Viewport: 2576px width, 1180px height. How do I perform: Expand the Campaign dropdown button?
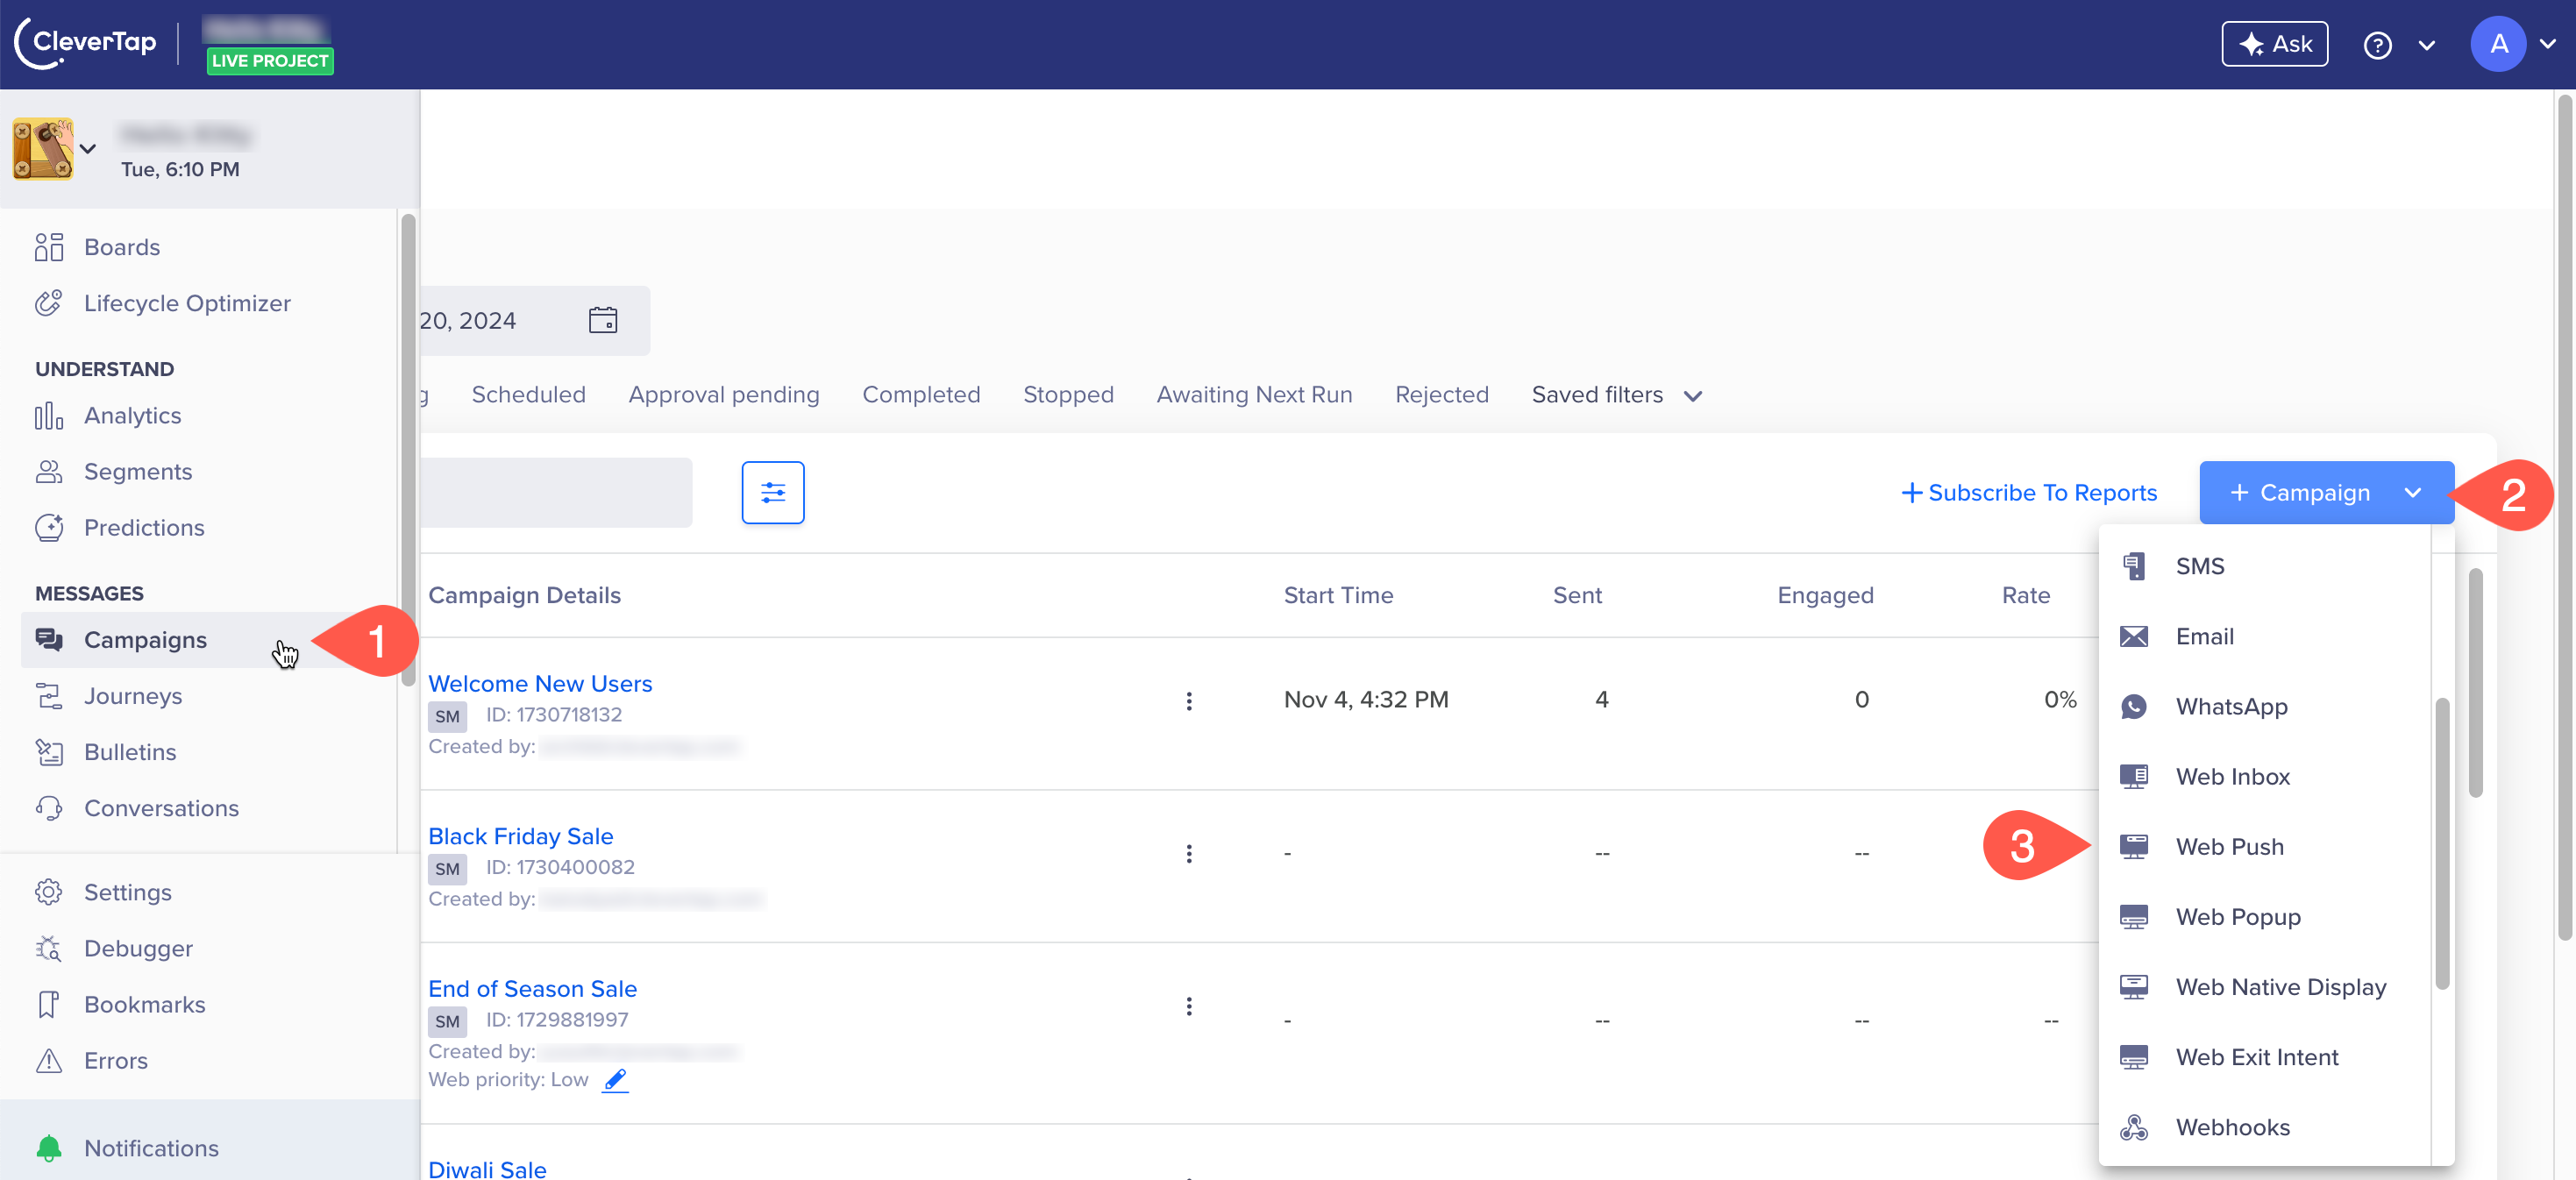[x=2412, y=493]
